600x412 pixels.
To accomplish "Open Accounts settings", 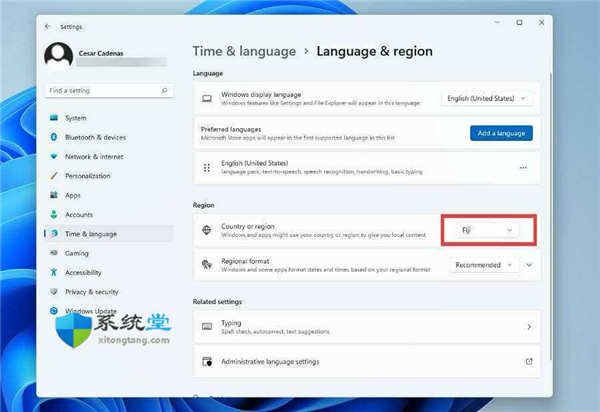I will (109, 214).
